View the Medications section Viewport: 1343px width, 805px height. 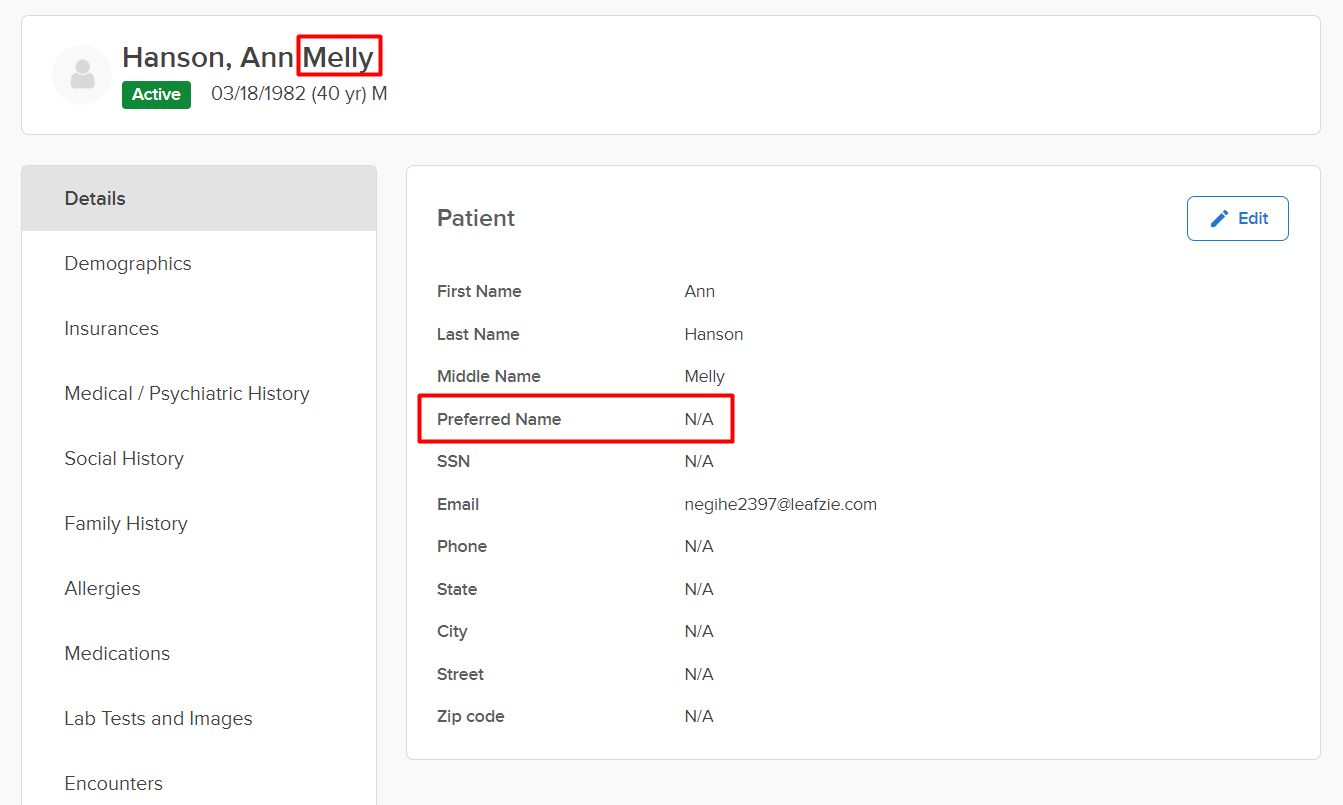199,653
